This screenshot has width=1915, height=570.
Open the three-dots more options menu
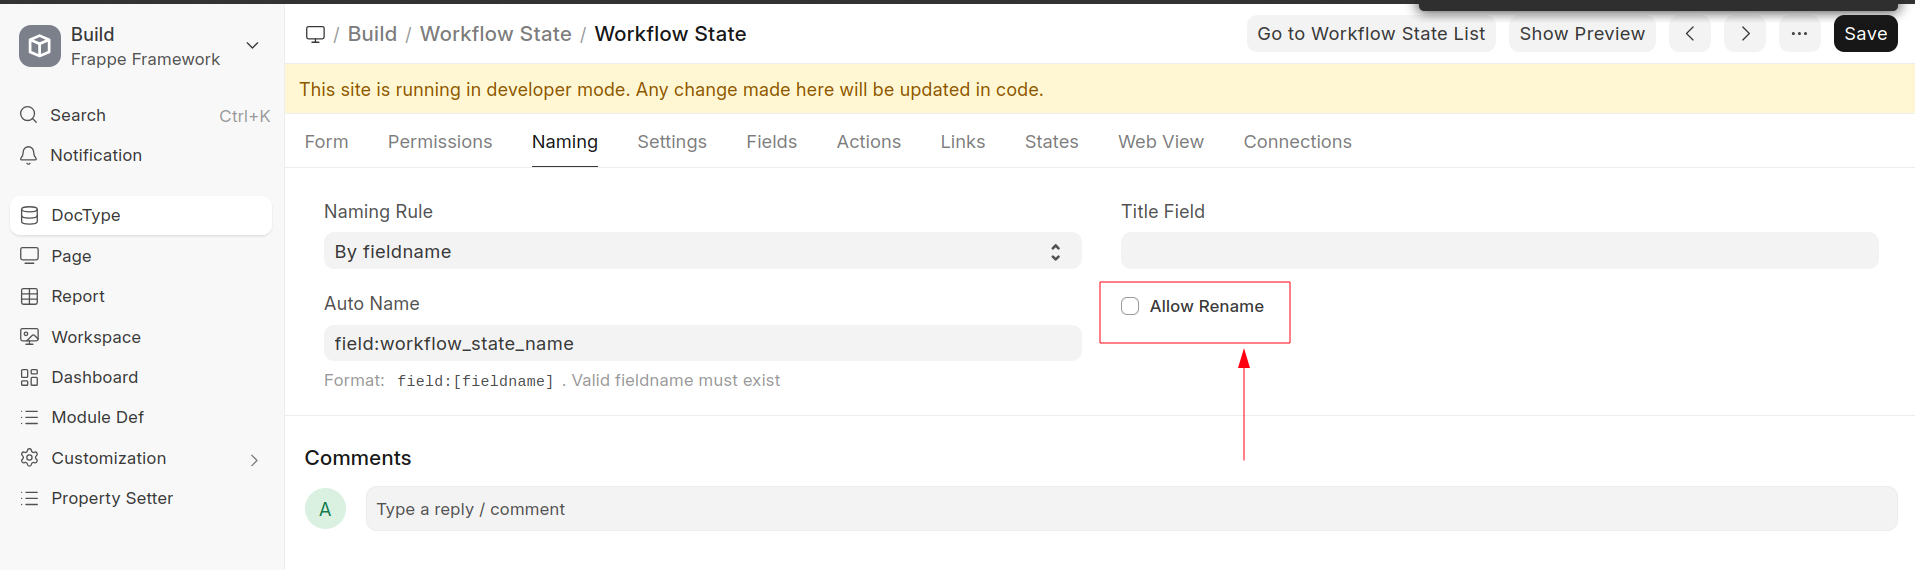coord(1799,34)
